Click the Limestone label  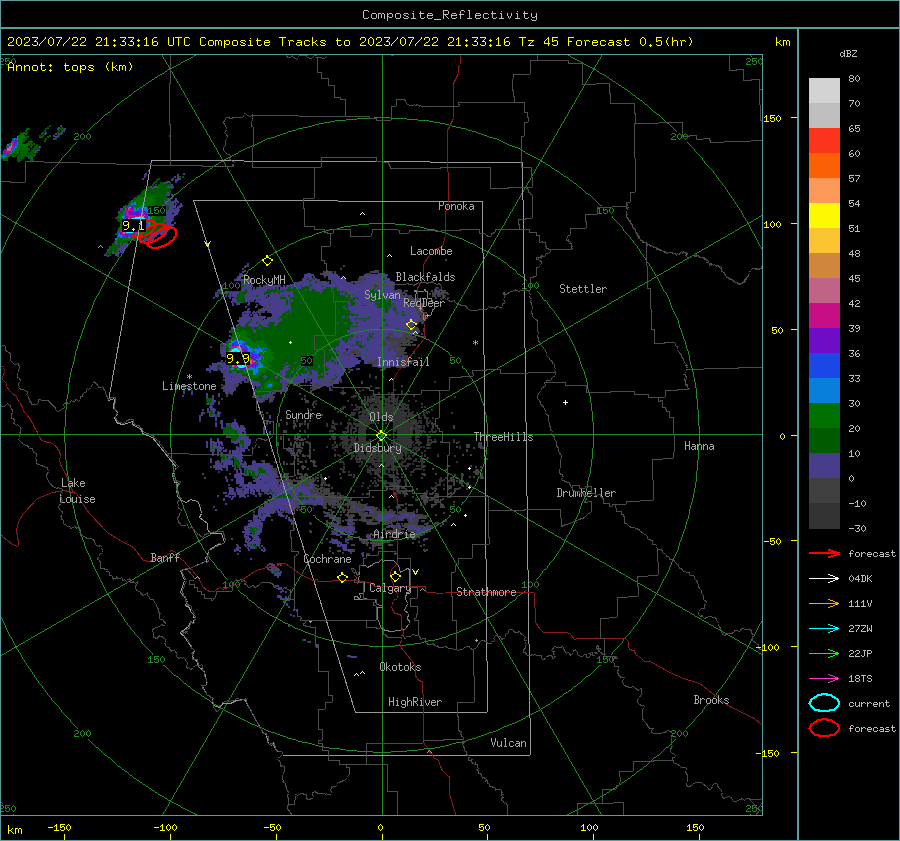189,386
